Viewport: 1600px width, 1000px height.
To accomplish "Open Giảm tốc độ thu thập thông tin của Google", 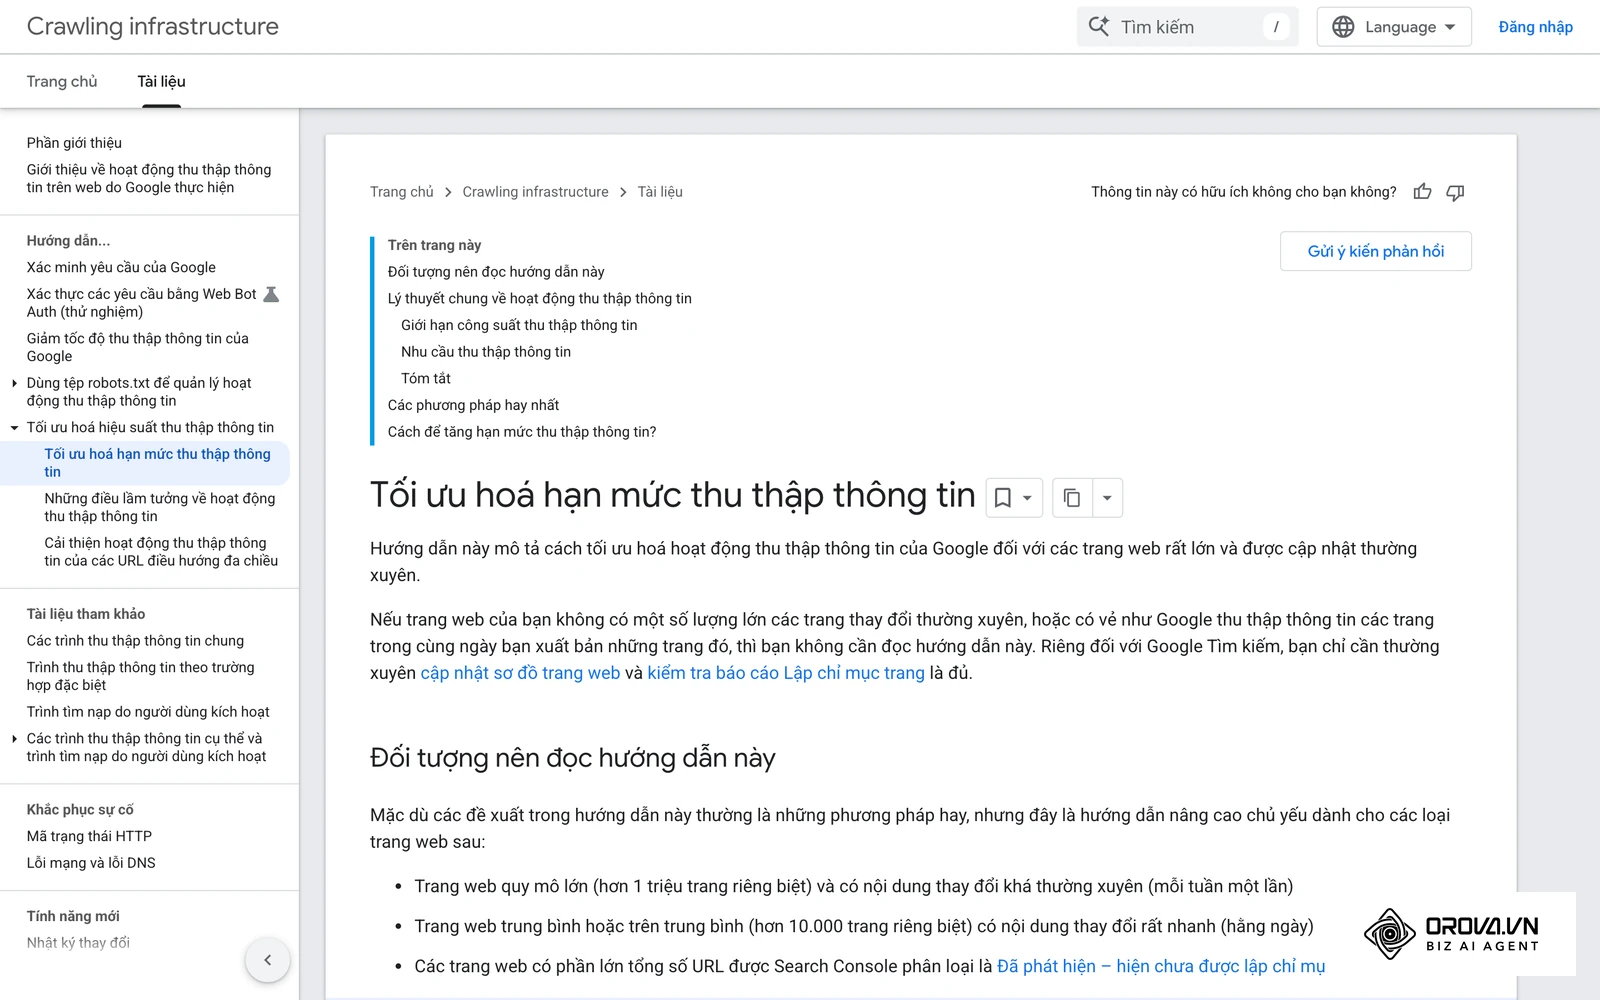I will pos(138,348).
